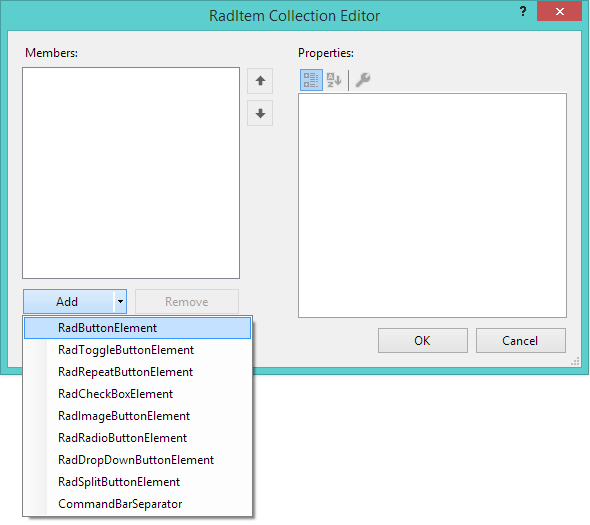Expand the Add button dropdown arrow

(x=120, y=301)
